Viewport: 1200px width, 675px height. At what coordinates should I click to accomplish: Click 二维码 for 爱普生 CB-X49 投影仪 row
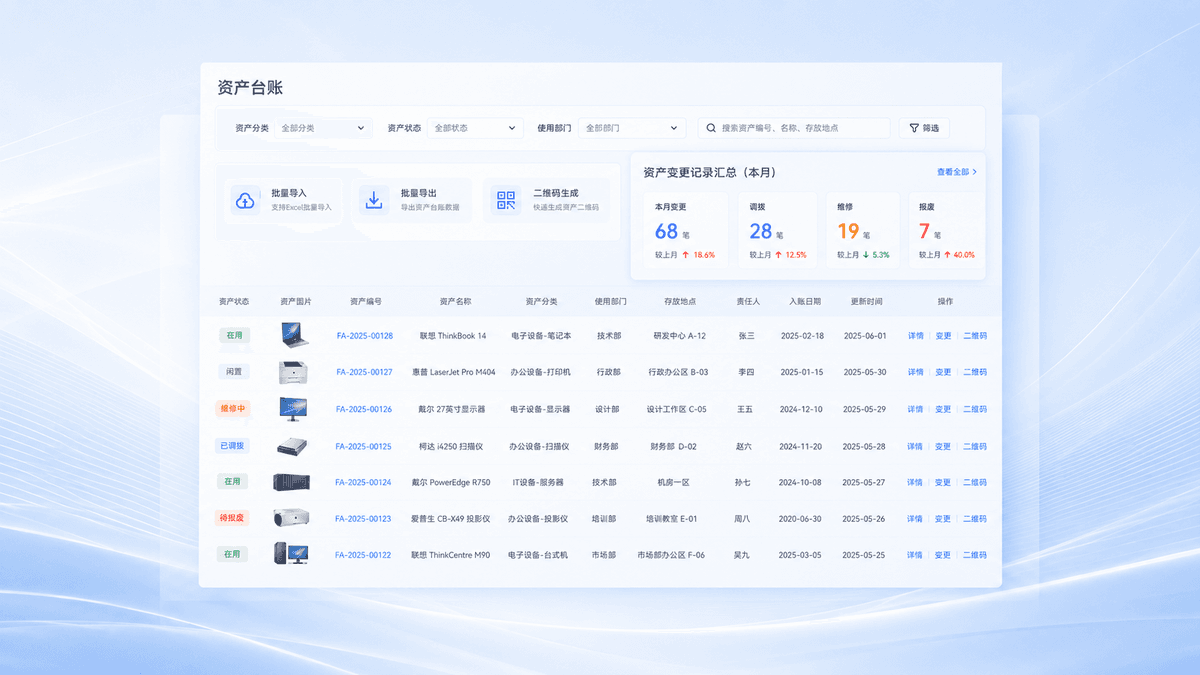[x=975, y=519]
